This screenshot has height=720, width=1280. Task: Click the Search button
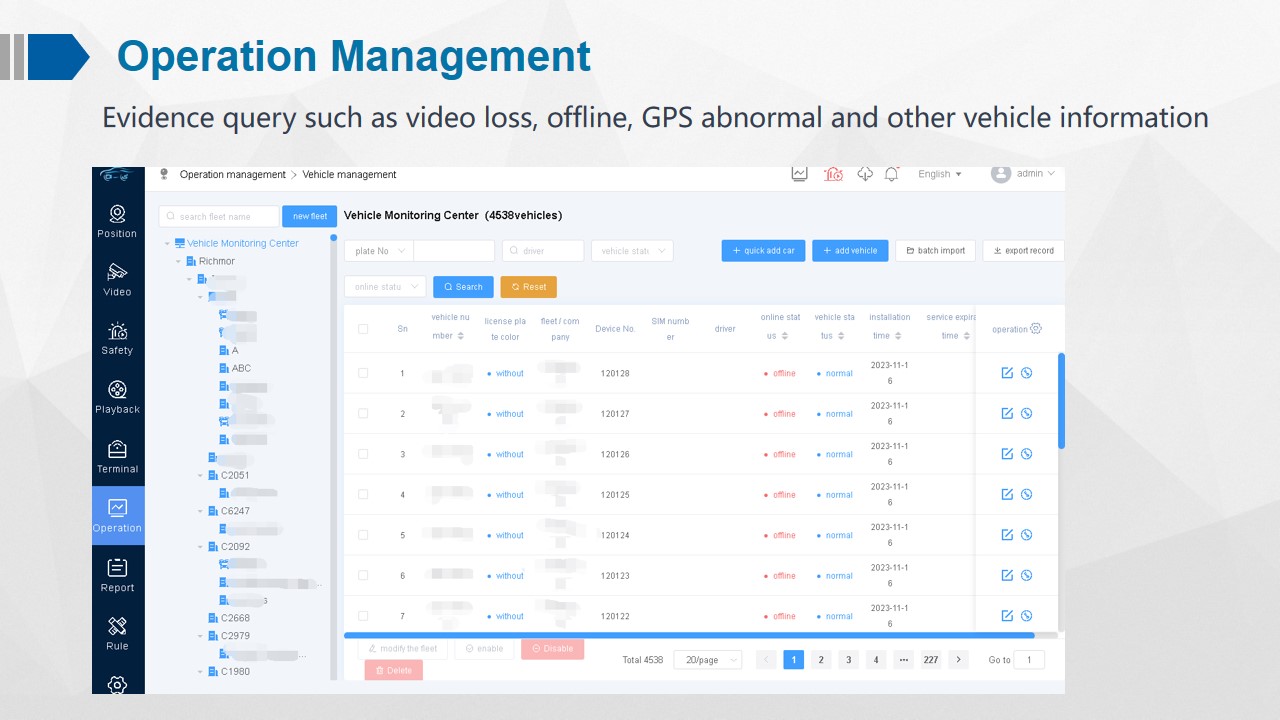coord(463,287)
